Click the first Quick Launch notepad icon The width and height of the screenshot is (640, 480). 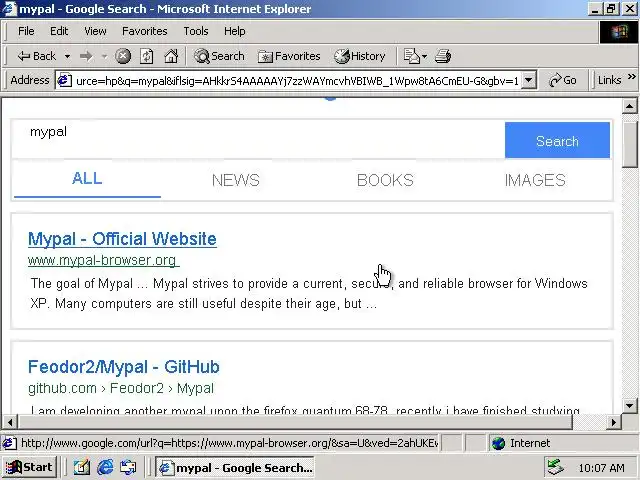coord(82,467)
